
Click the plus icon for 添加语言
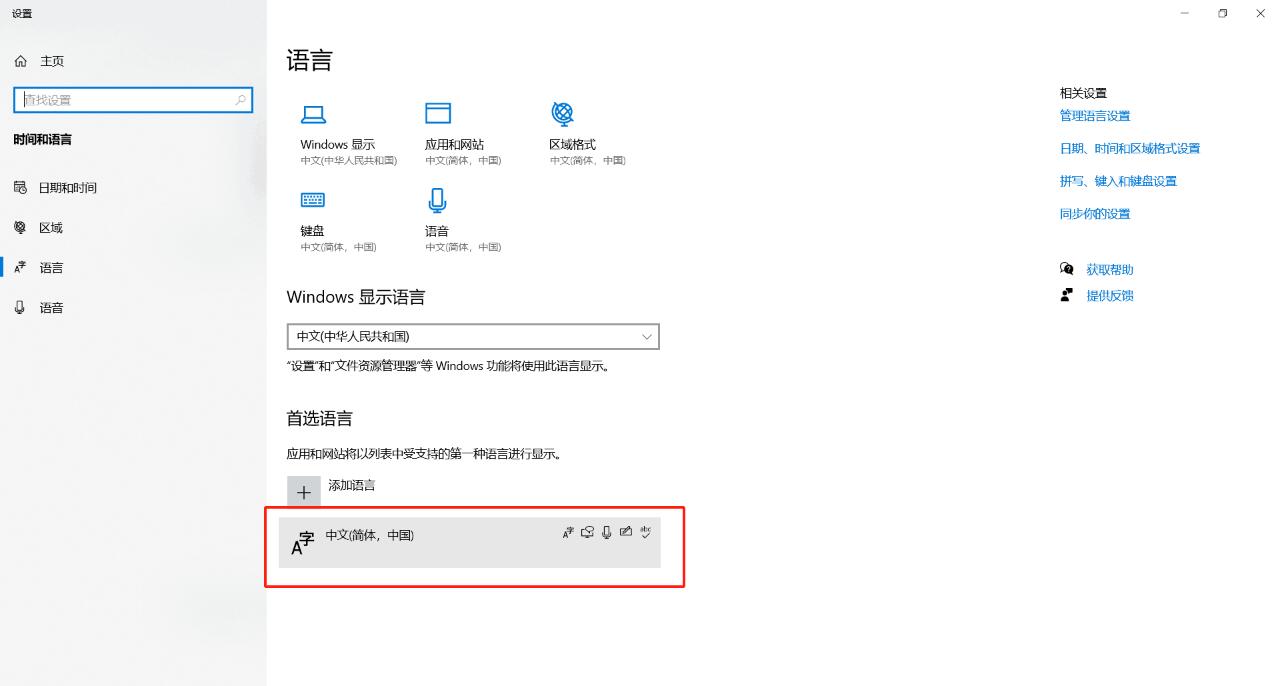click(x=304, y=492)
